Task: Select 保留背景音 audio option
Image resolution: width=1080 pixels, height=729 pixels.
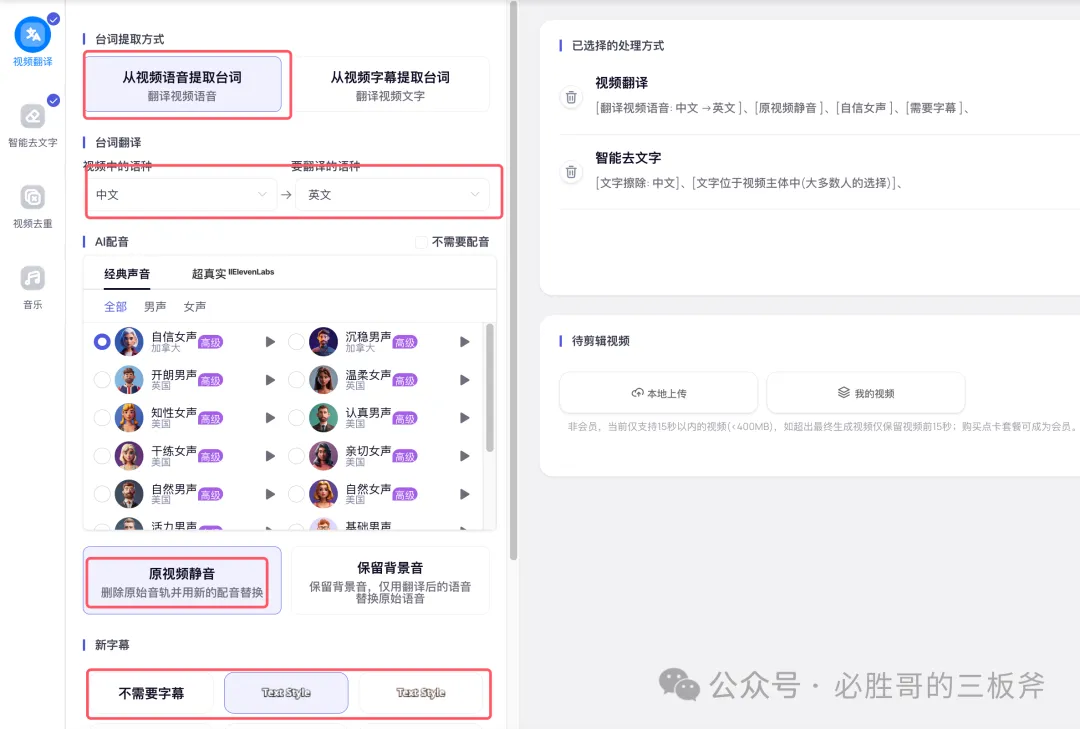Action: point(390,581)
